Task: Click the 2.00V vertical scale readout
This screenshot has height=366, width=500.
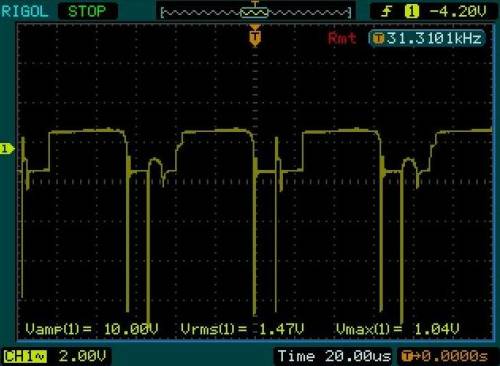Action: (x=83, y=356)
